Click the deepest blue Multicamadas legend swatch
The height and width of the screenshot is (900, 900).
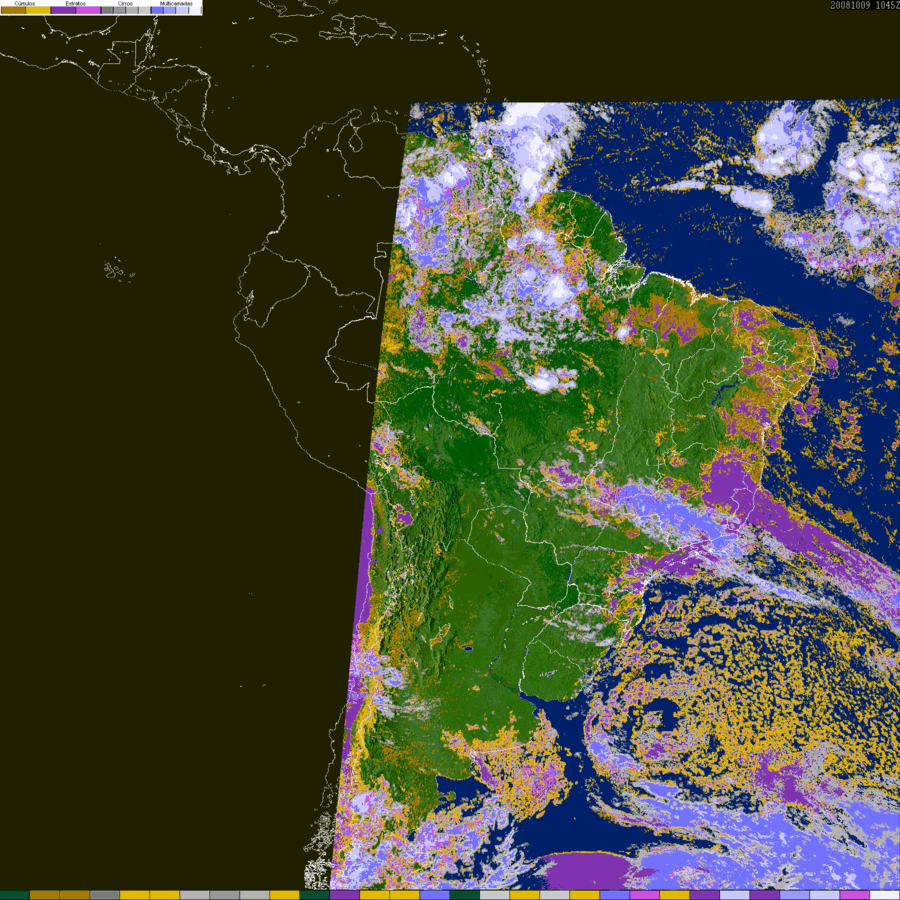[157, 10]
